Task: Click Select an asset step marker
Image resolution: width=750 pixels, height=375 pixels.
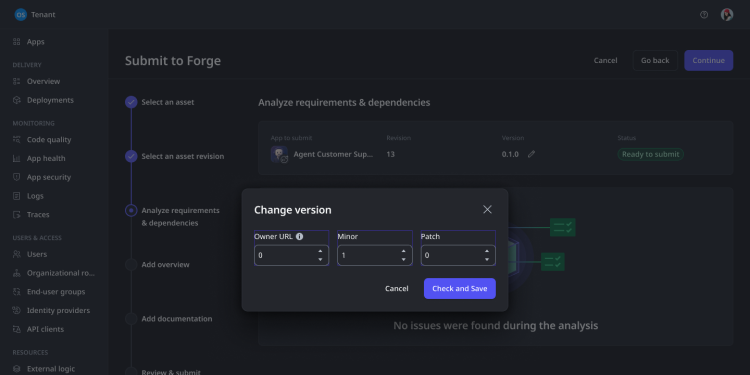Action: coord(131,102)
